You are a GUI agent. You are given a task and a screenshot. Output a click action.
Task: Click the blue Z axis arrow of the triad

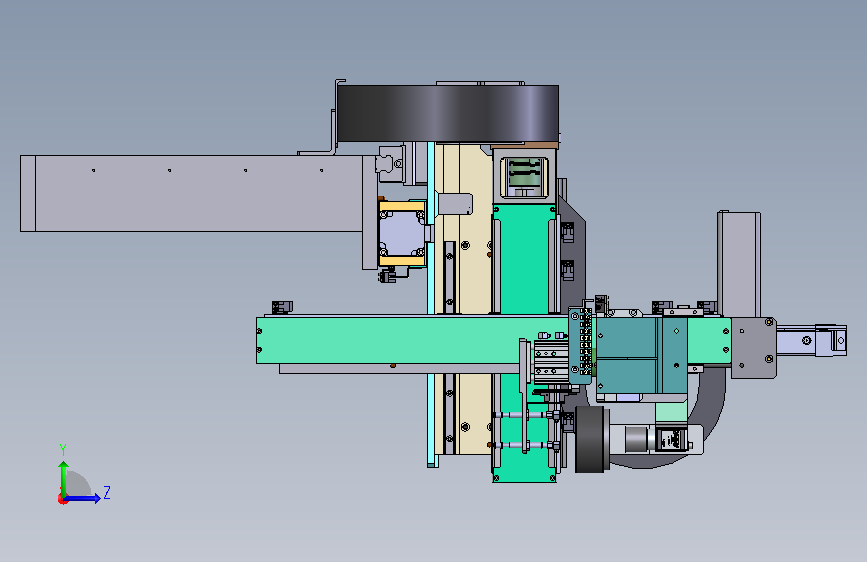point(82,498)
